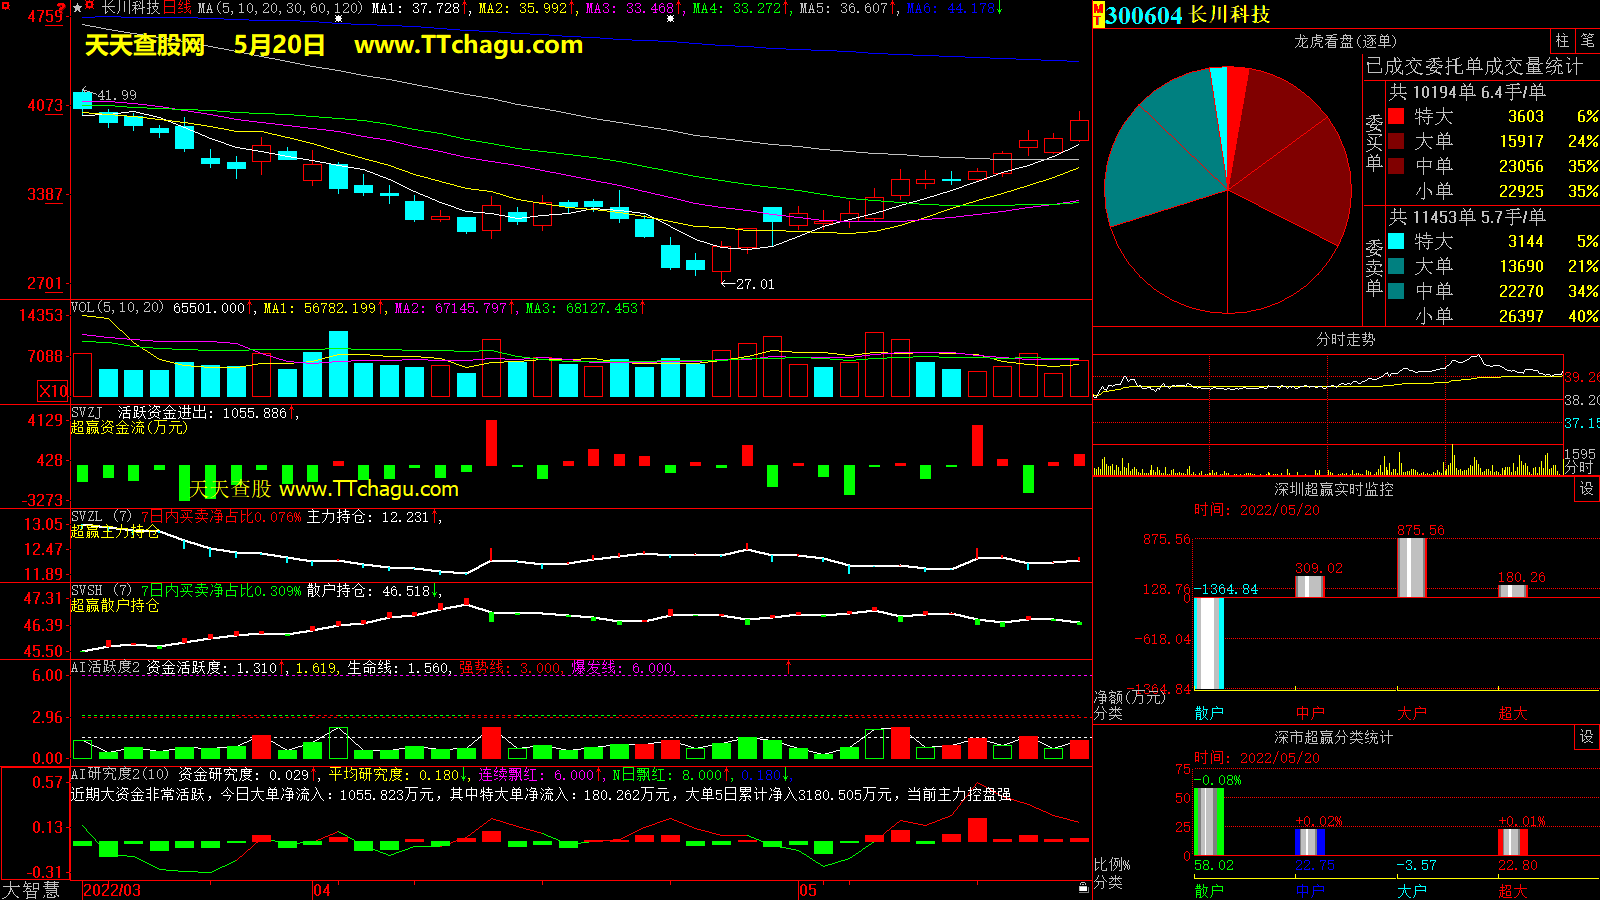Click the star icon beside 长川科技
This screenshot has width=1600, height=900.
[x=78, y=8]
